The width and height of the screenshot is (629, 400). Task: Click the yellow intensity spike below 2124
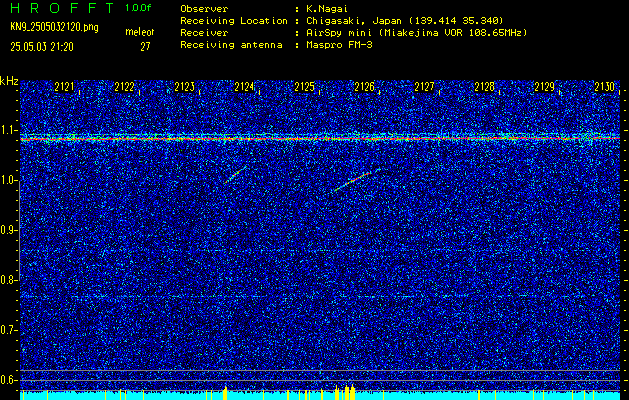tap(225, 393)
